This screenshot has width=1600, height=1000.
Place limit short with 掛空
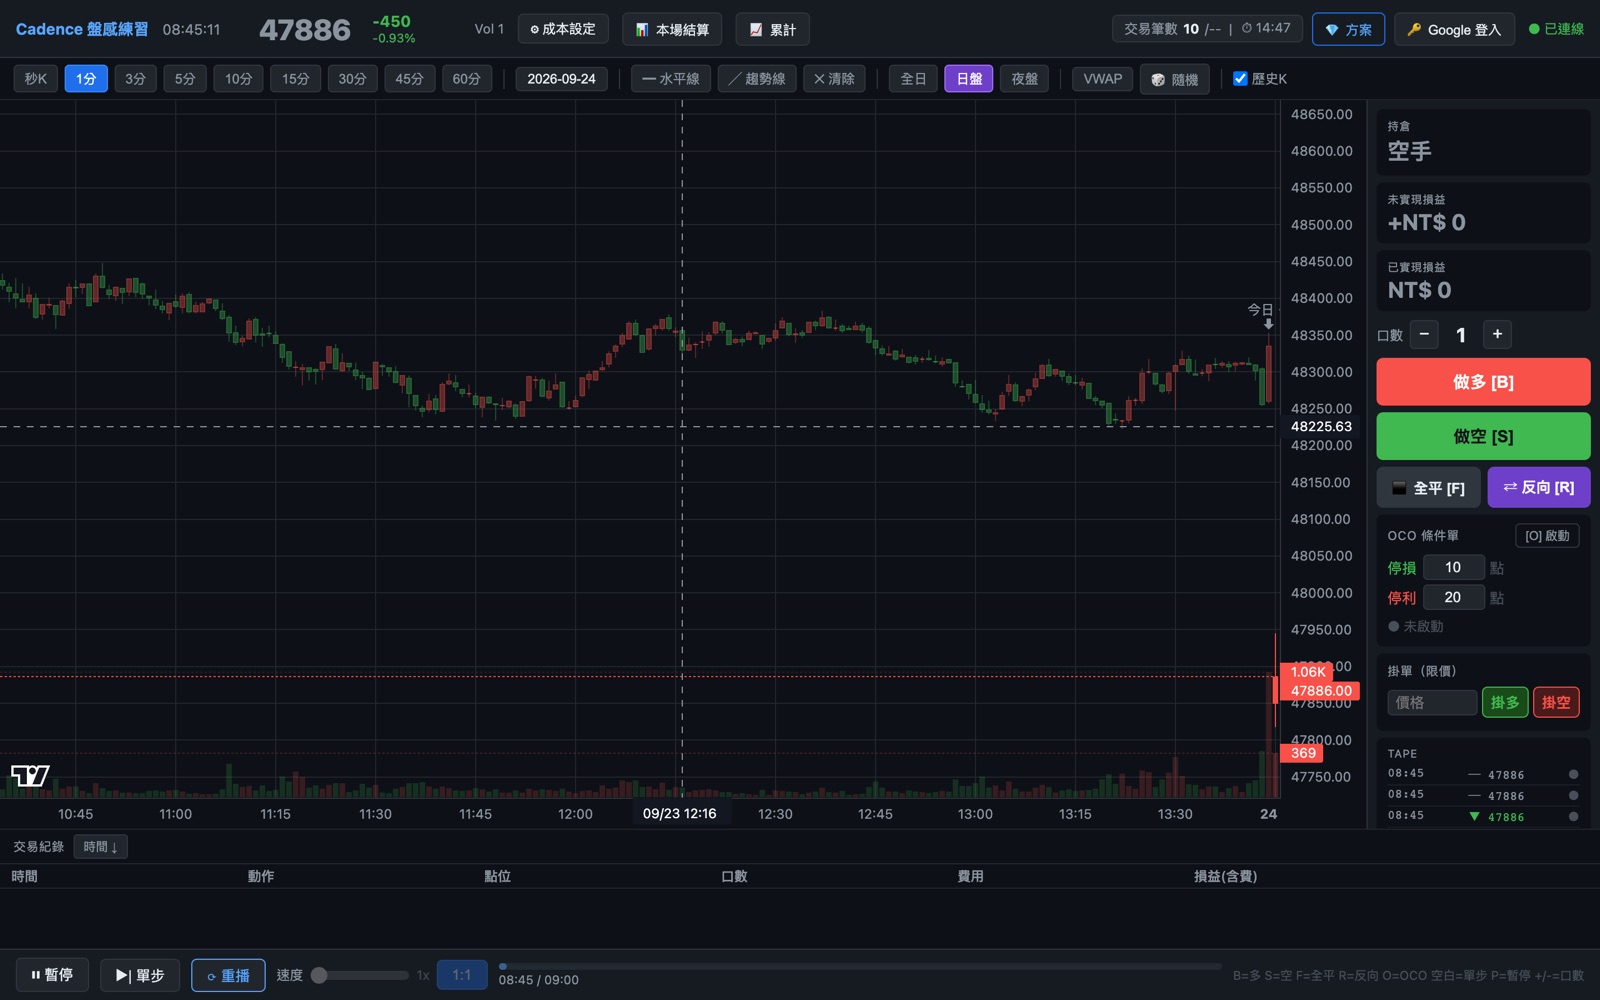coord(1556,702)
